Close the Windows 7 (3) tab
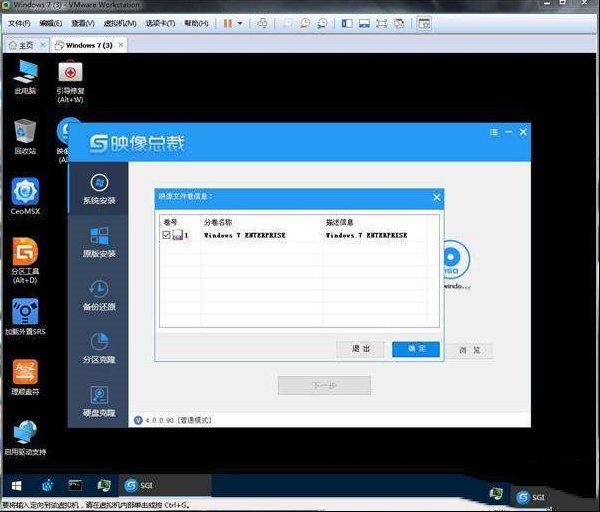Image resolution: width=600 pixels, height=512 pixels. point(121,45)
